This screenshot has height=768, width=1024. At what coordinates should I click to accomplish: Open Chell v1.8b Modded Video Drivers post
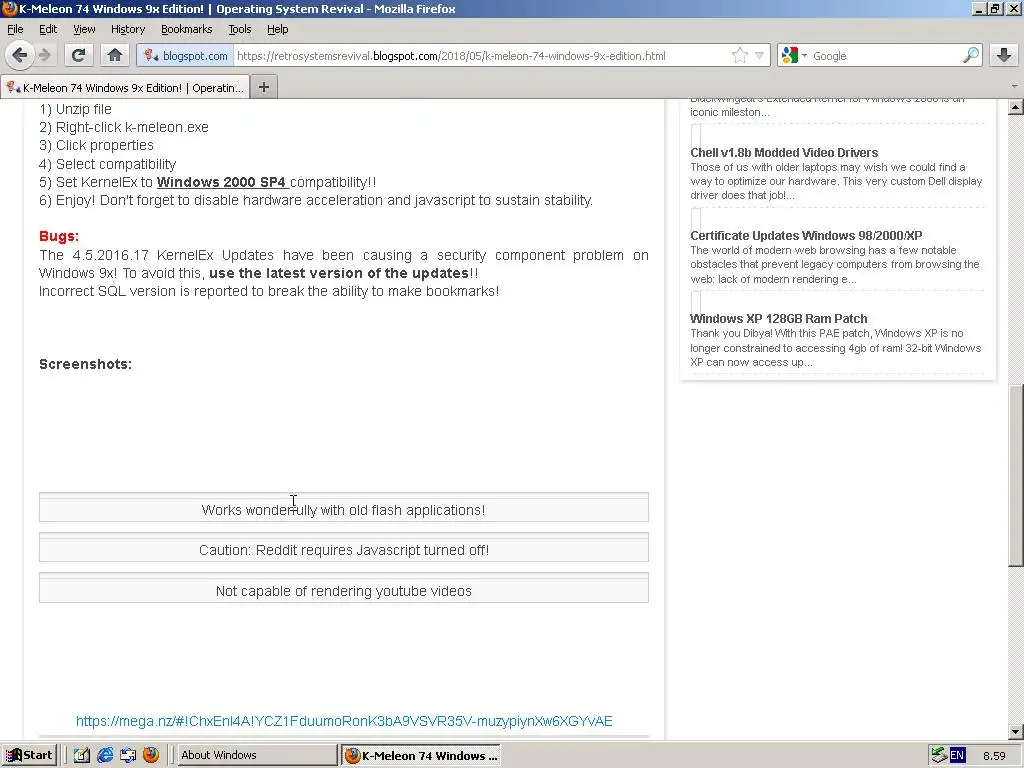click(784, 152)
